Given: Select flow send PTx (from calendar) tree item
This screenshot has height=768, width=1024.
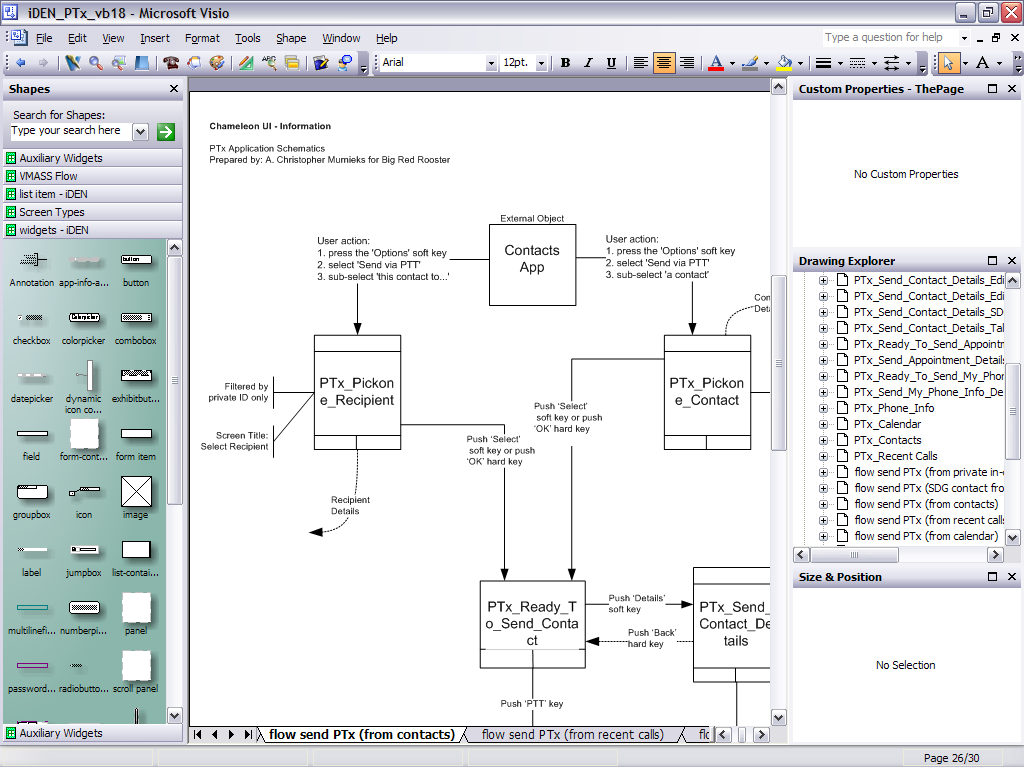Looking at the screenshot, I should tap(926, 536).
